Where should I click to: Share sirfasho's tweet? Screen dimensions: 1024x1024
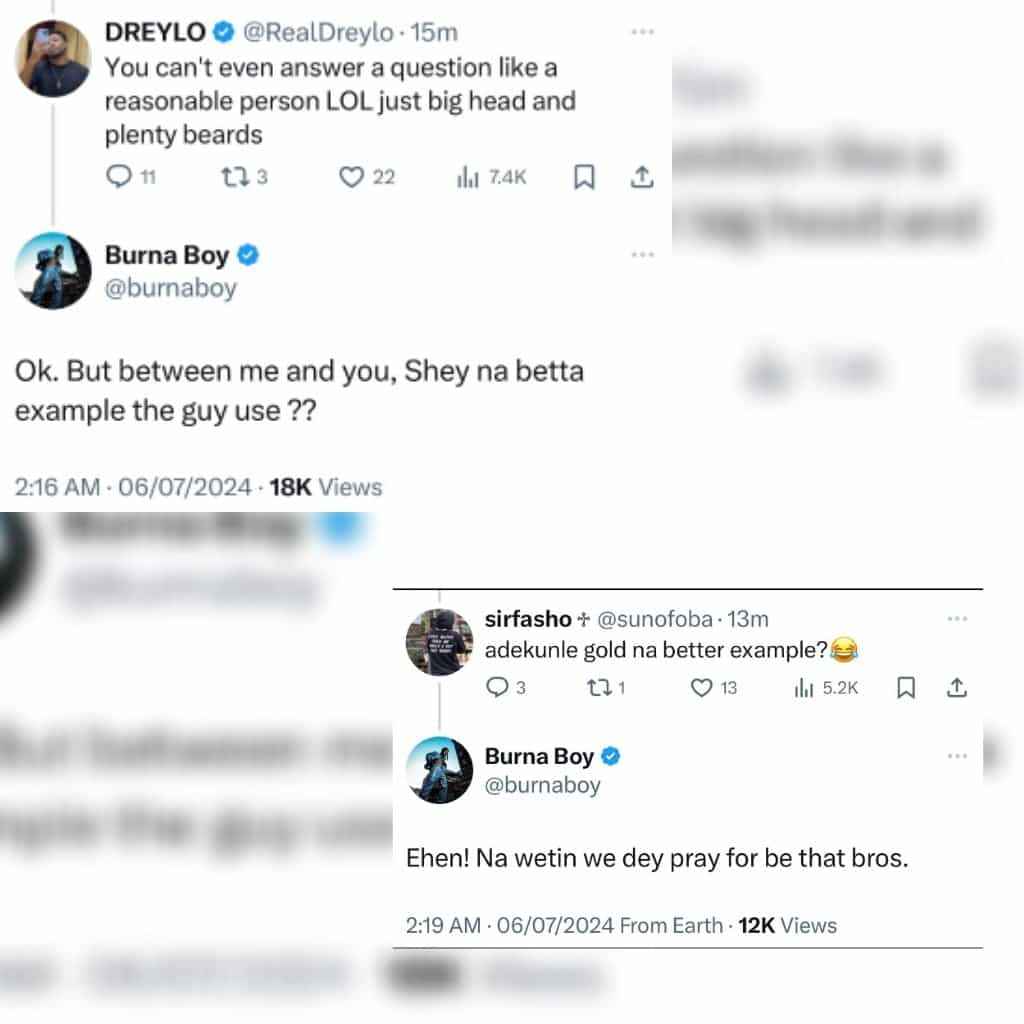[957, 687]
